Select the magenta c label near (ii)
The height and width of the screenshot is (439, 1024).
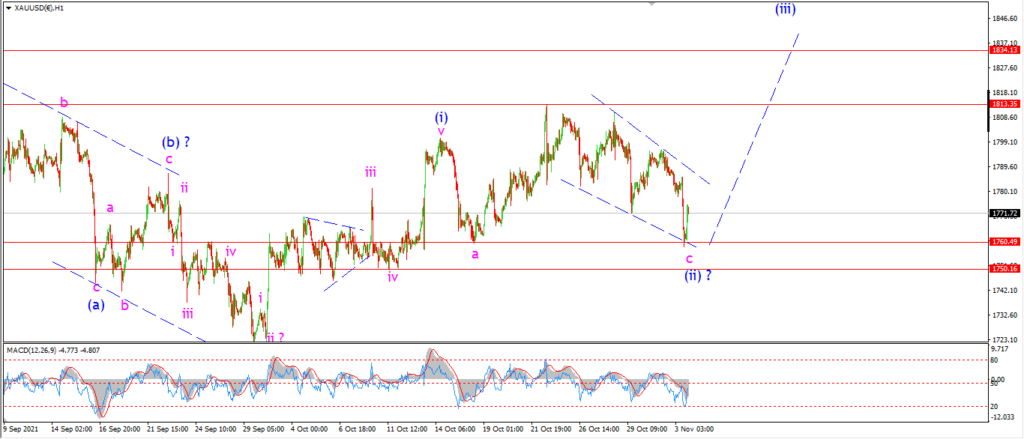[x=689, y=259]
